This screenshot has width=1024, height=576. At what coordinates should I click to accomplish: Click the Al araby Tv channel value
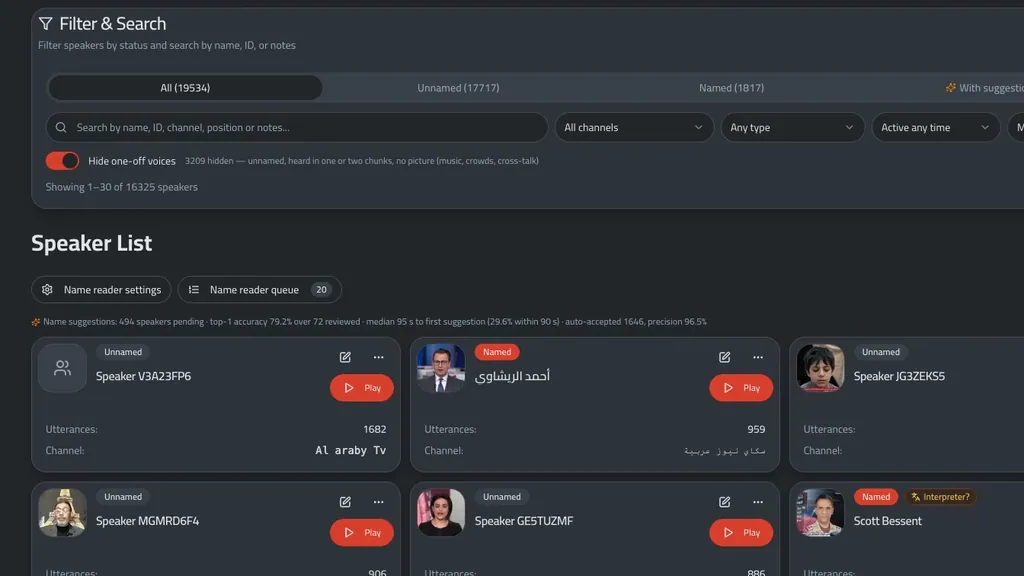pyautogui.click(x=351, y=451)
